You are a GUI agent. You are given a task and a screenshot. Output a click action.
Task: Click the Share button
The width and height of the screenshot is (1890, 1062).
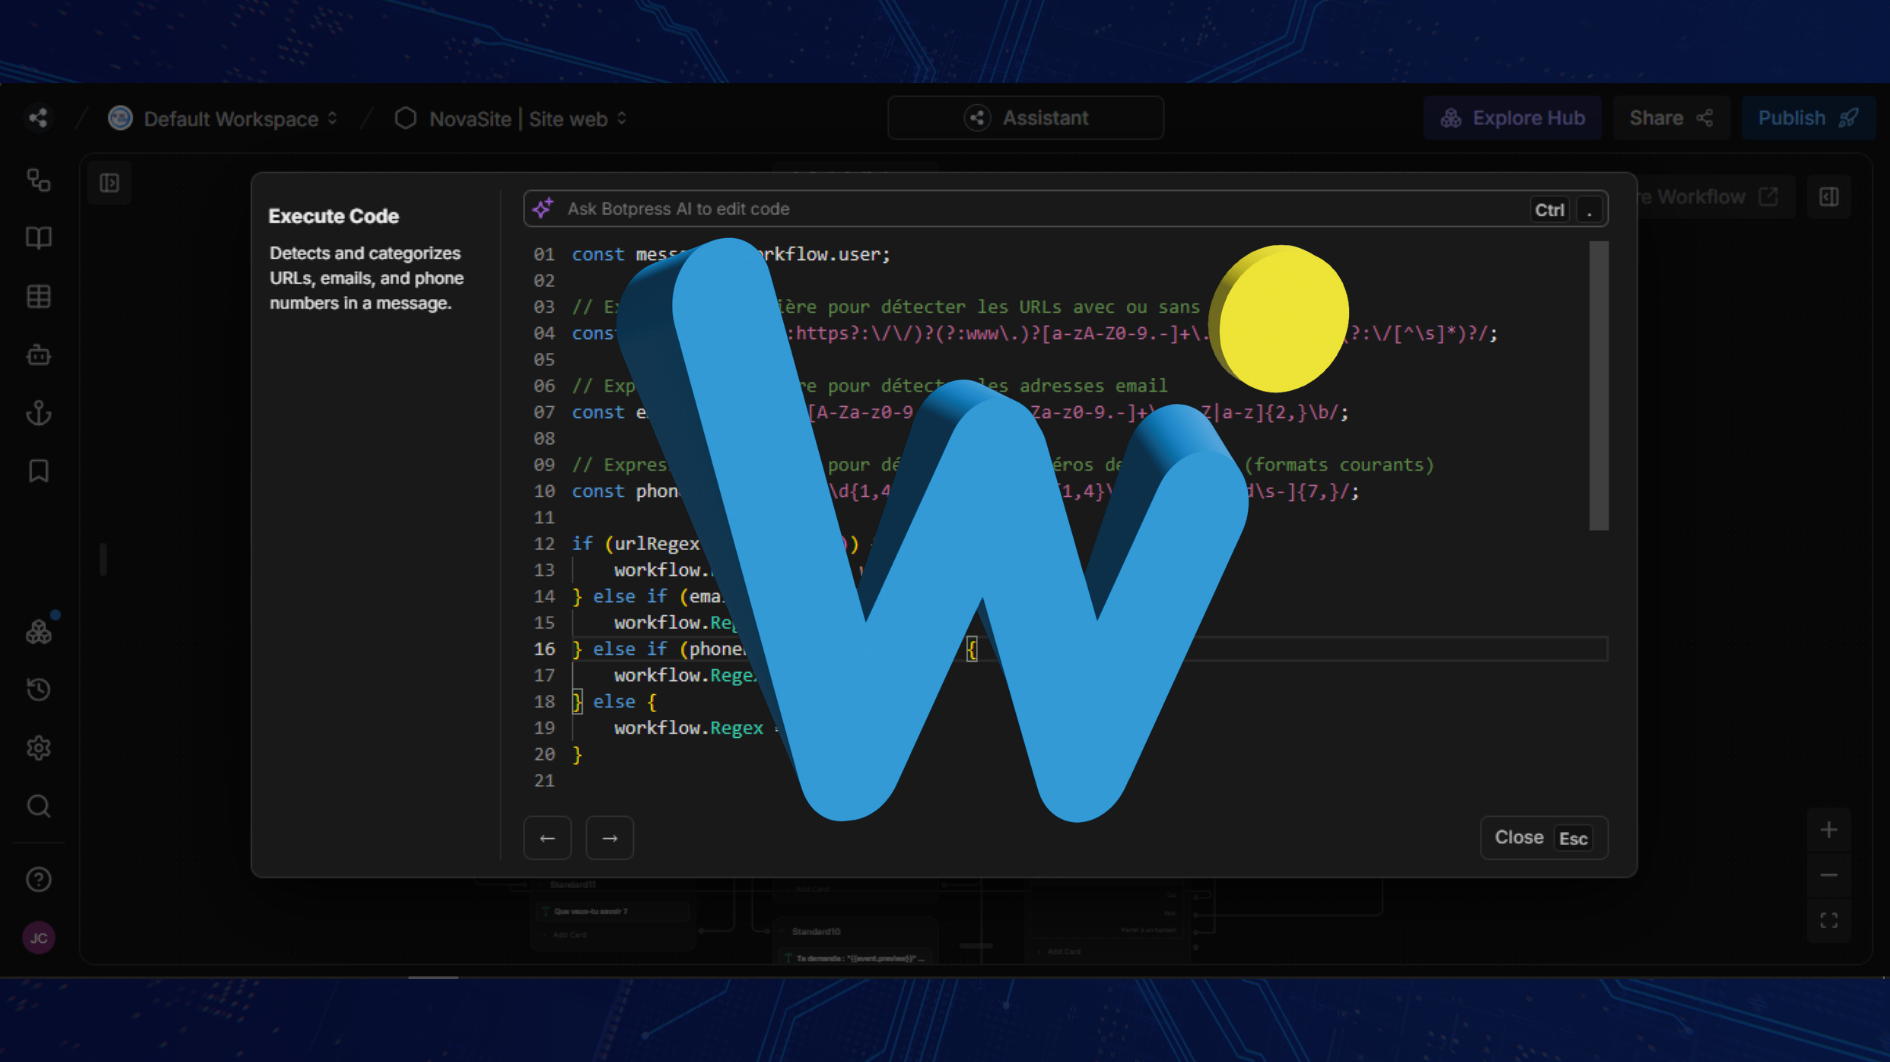point(1671,118)
